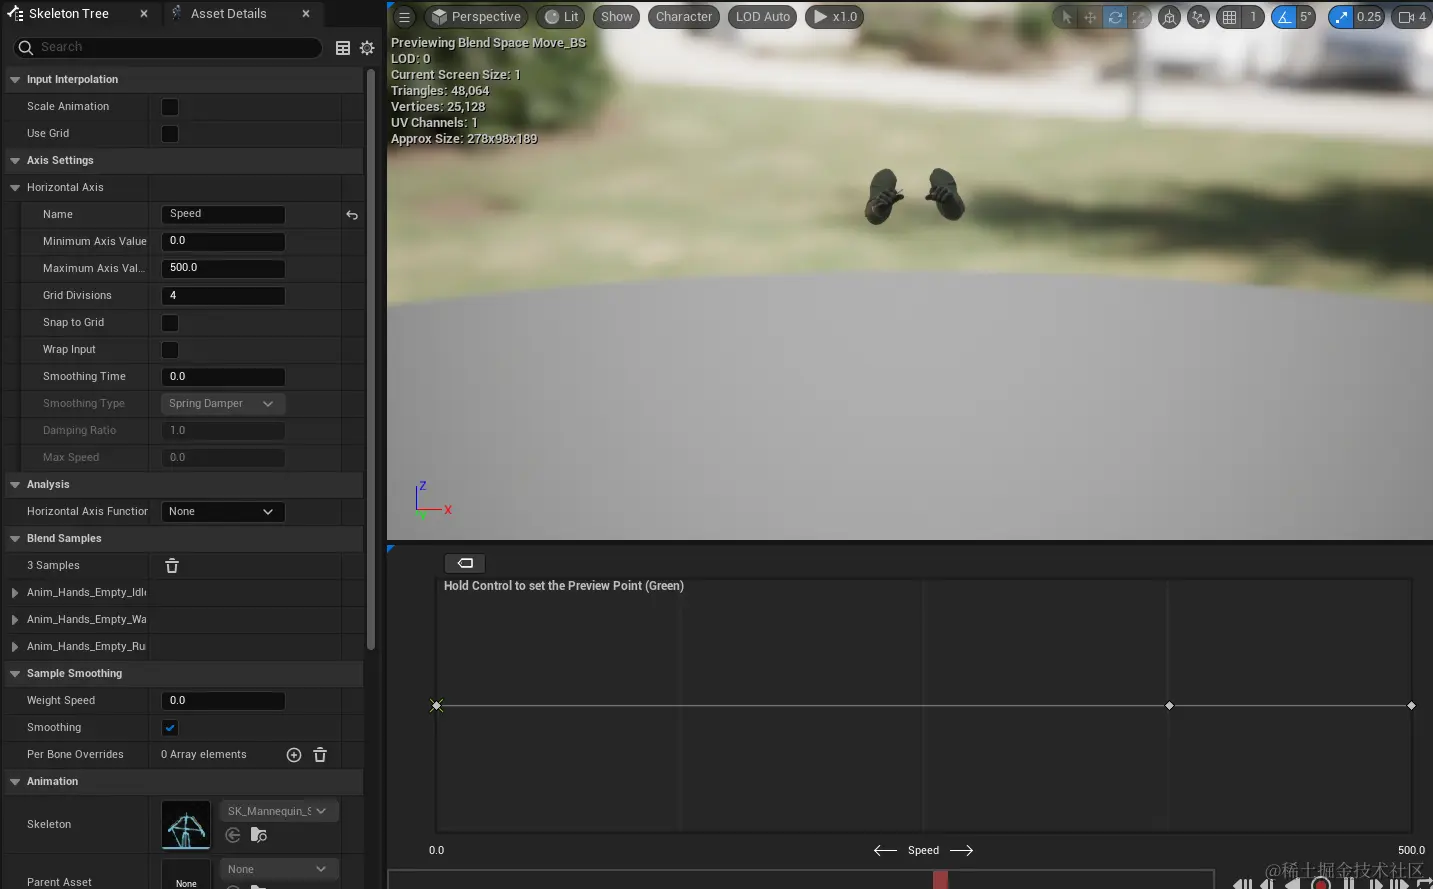Switch to the Skeleton Tree tab
This screenshot has width=1433, height=889.
pos(68,14)
